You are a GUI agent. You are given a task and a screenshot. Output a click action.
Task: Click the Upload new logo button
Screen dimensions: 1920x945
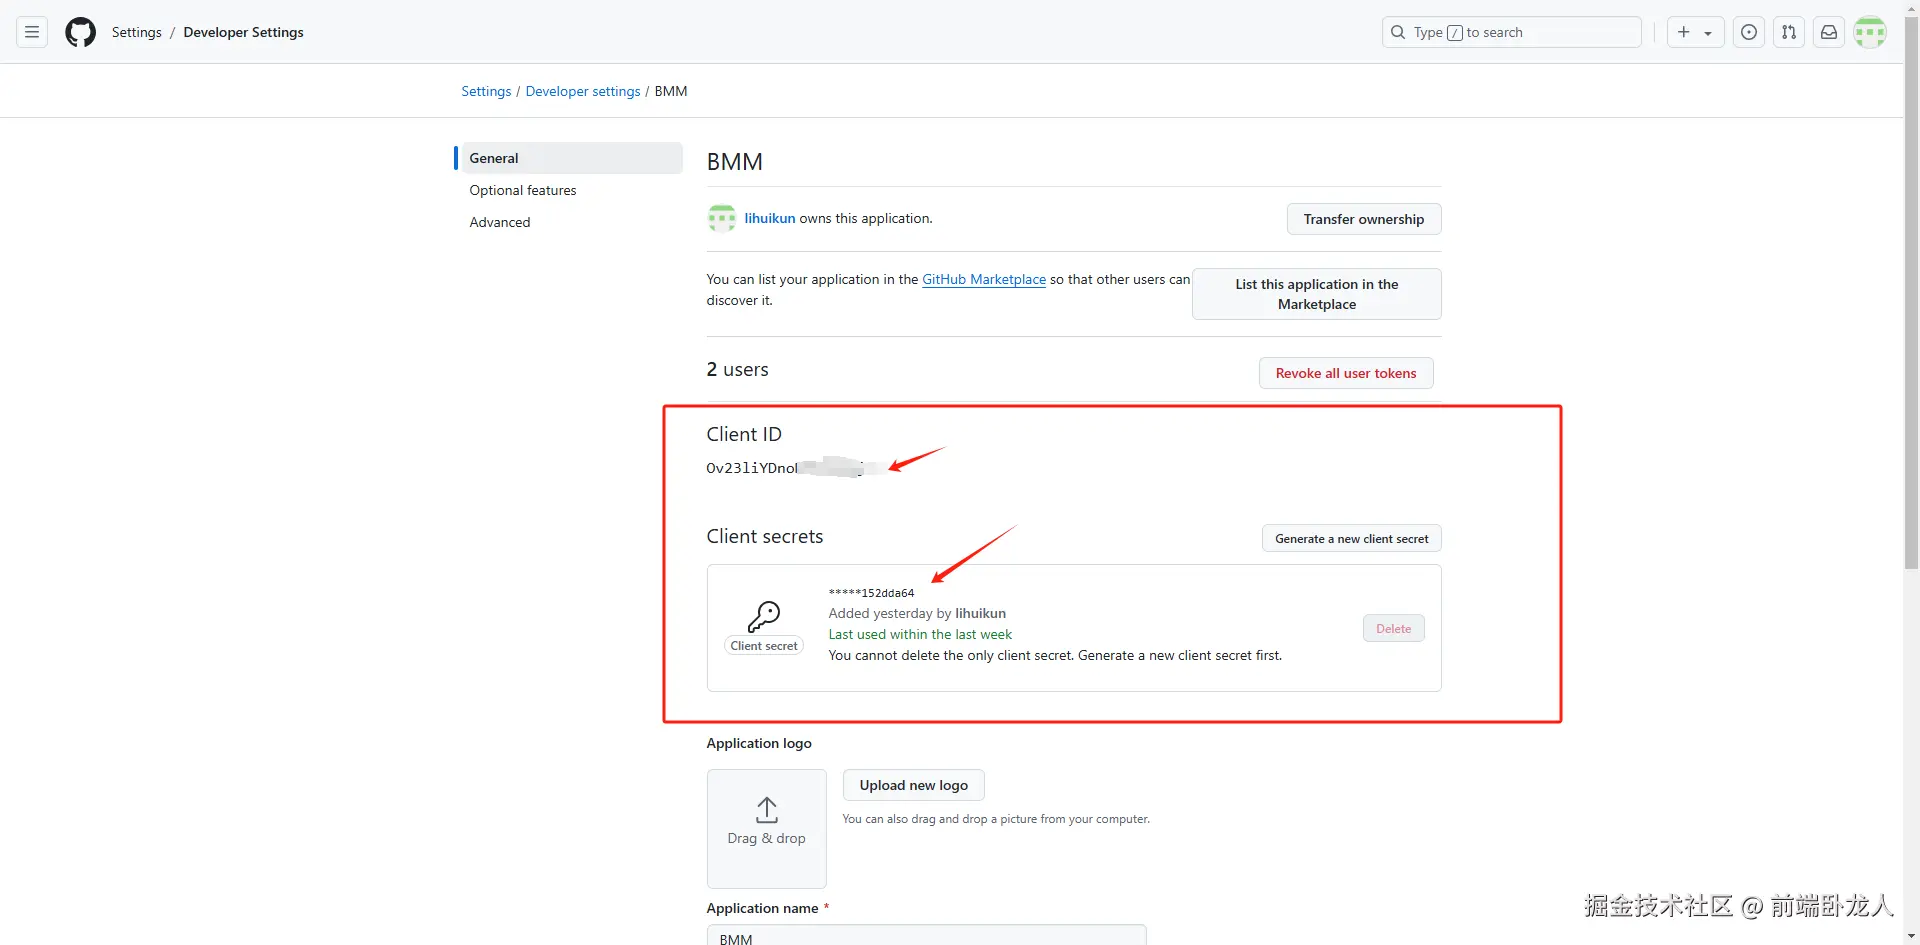point(913,785)
